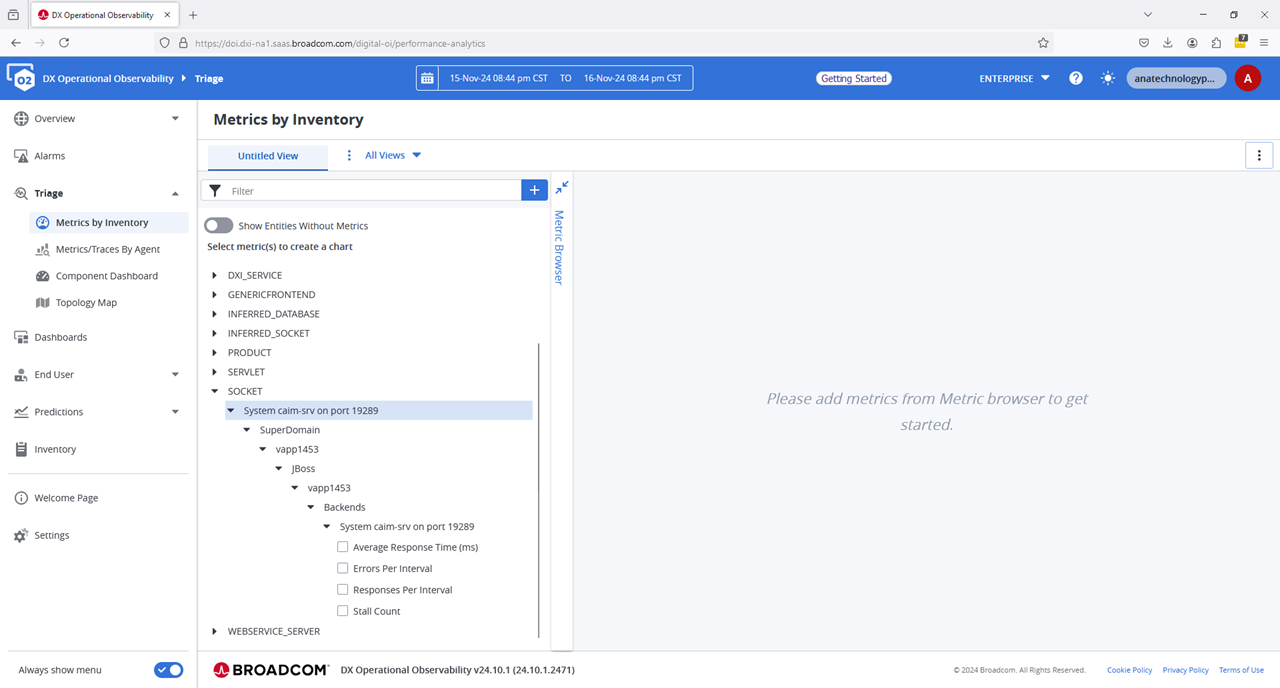The height and width of the screenshot is (688, 1280).
Task: Open the three-dot menu at top right
Action: point(1259,155)
